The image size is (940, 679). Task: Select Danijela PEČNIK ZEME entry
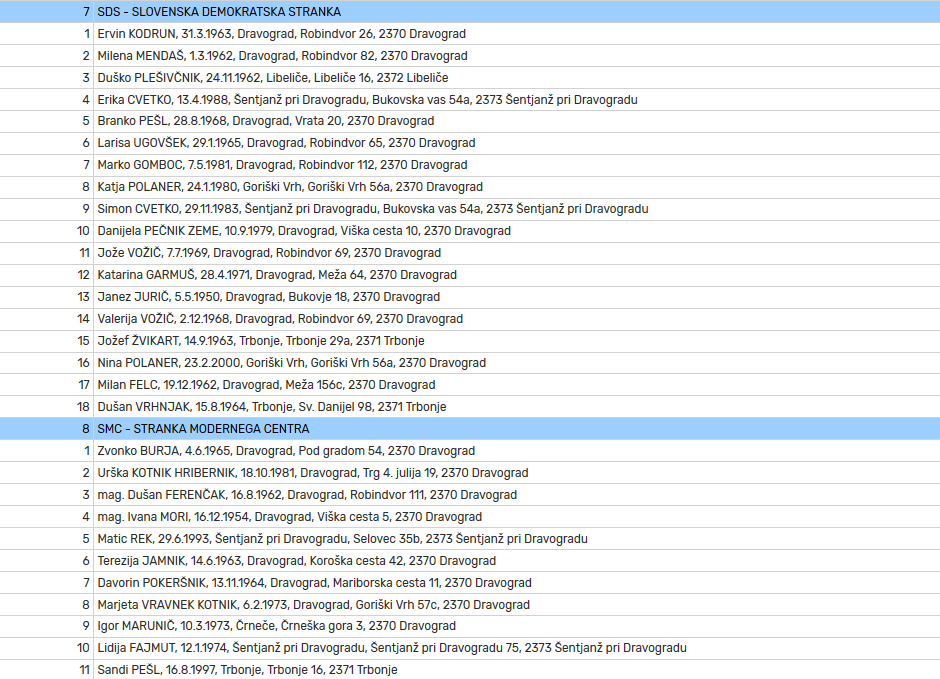(470, 231)
